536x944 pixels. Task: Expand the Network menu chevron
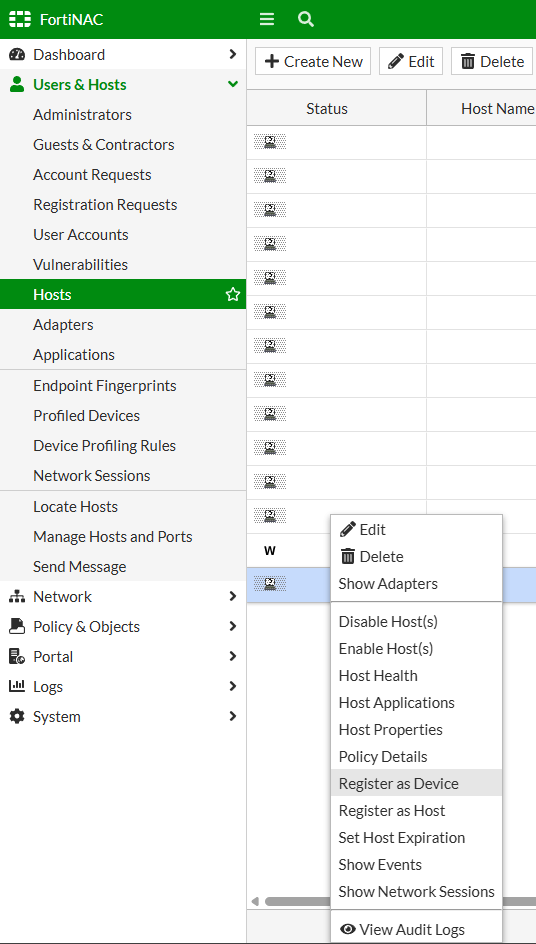point(233,597)
